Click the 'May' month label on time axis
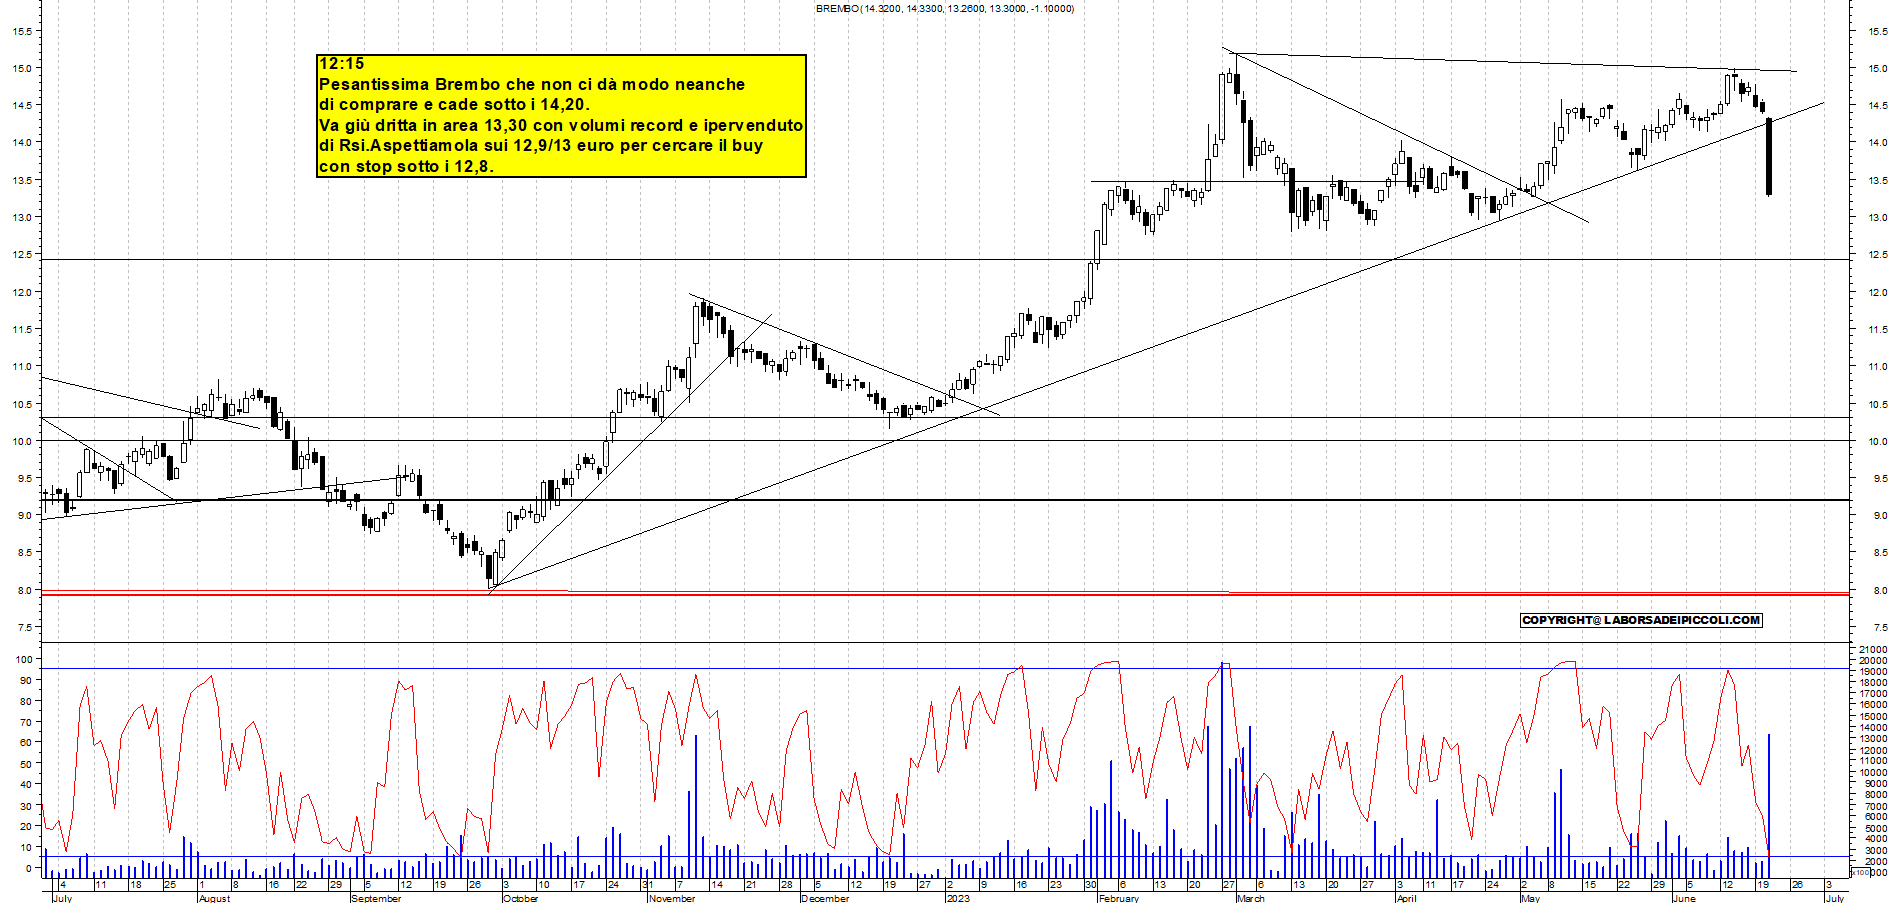Viewport: 1890px width, 903px height. pos(1531,898)
